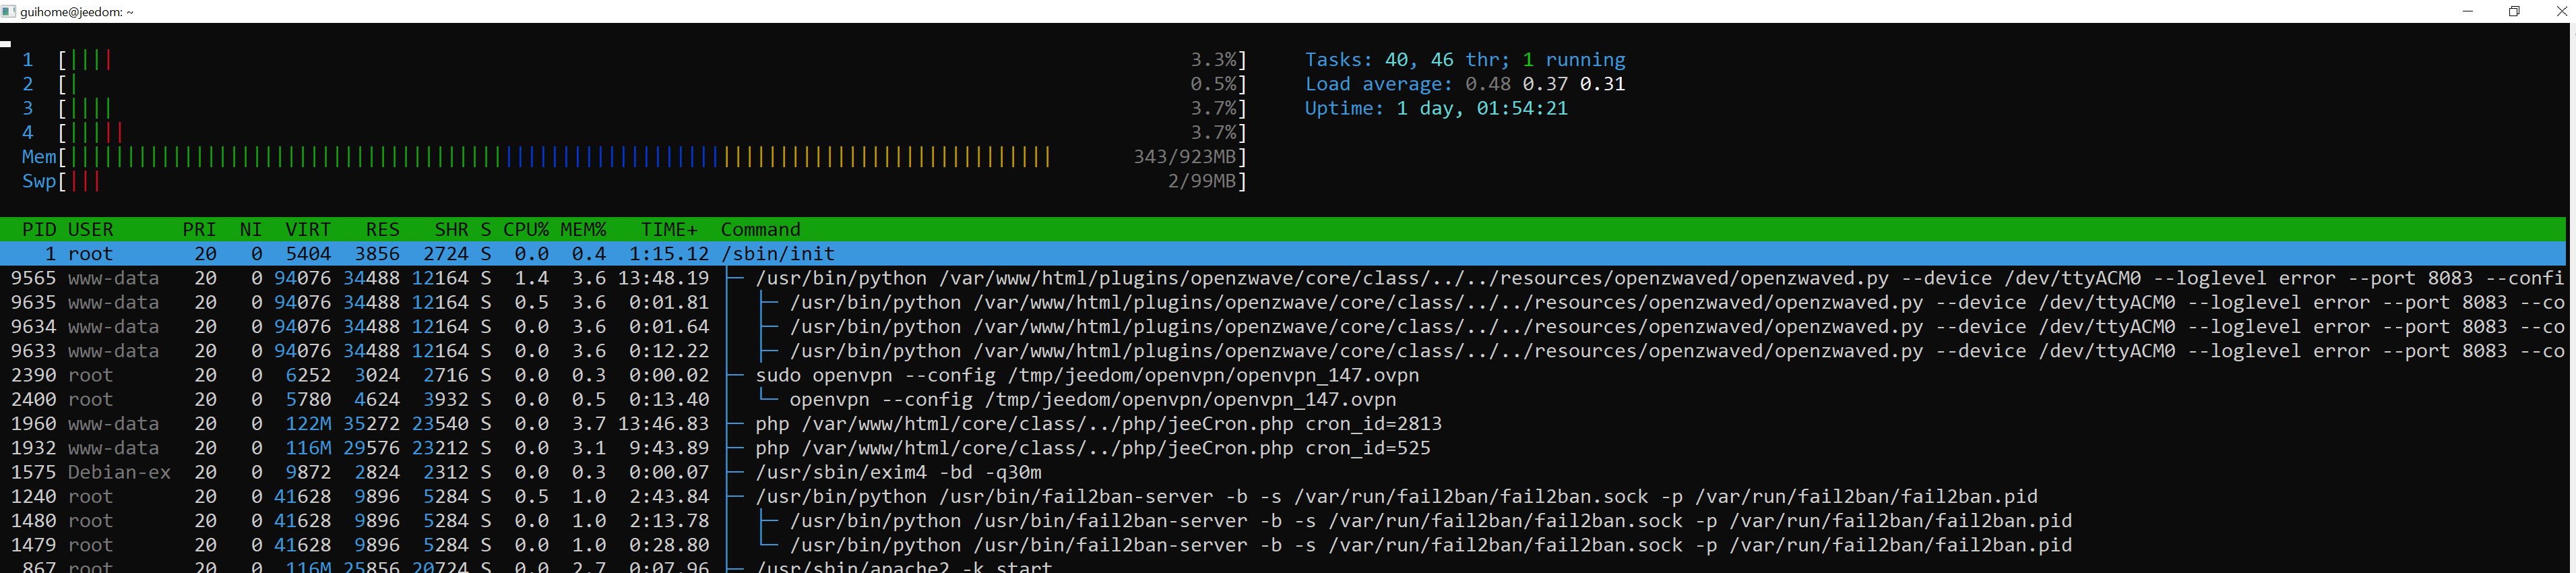Image resolution: width=2576 pixels, height=573 pixels.
Task: Click the CPU 1 usage meter
Action: (634, 60)
